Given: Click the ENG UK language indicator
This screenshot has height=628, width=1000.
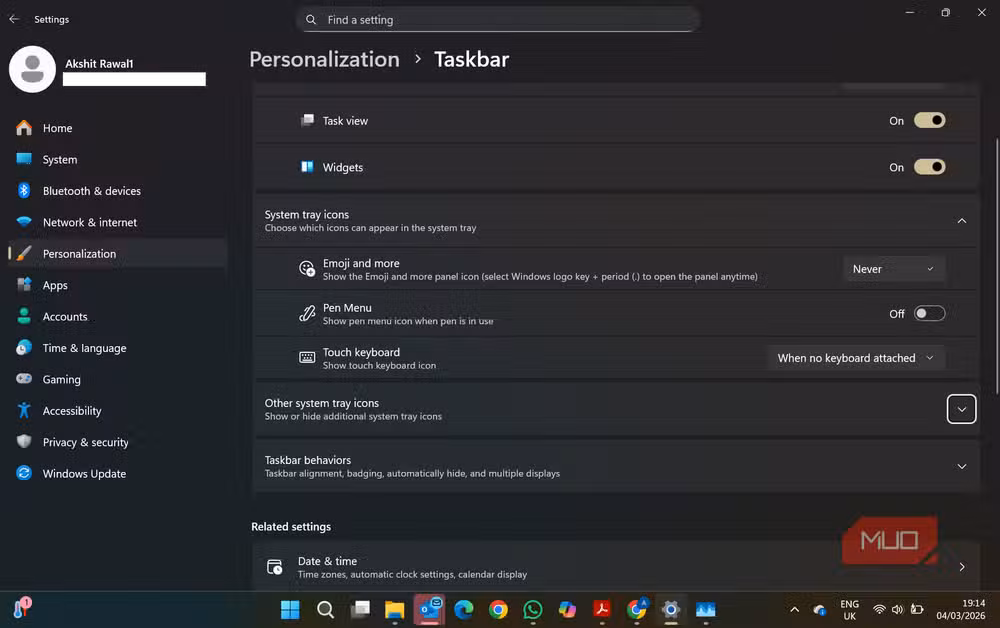Looking at the screenshot, I should click(849, 610).
